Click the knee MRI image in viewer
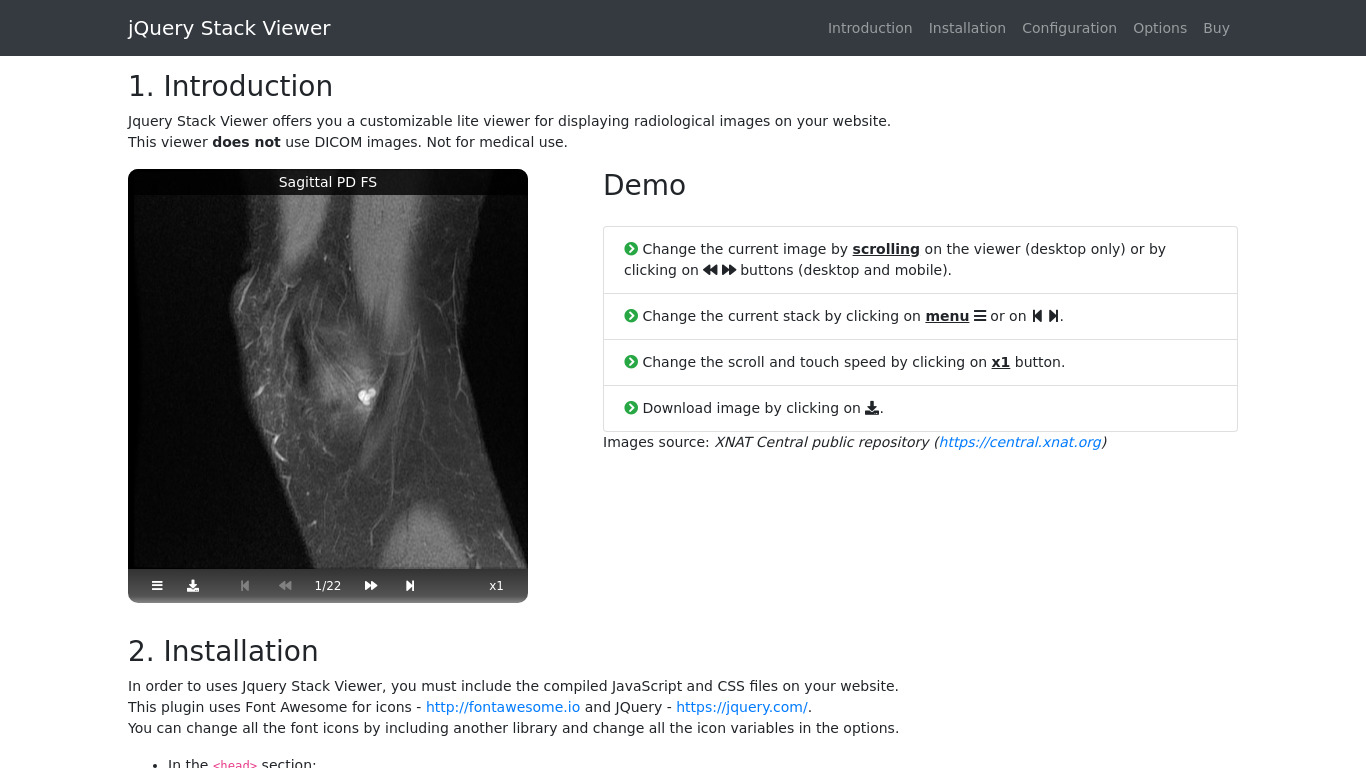Image resolution: width=1366 pixels, height=768 pixels. 328,380
